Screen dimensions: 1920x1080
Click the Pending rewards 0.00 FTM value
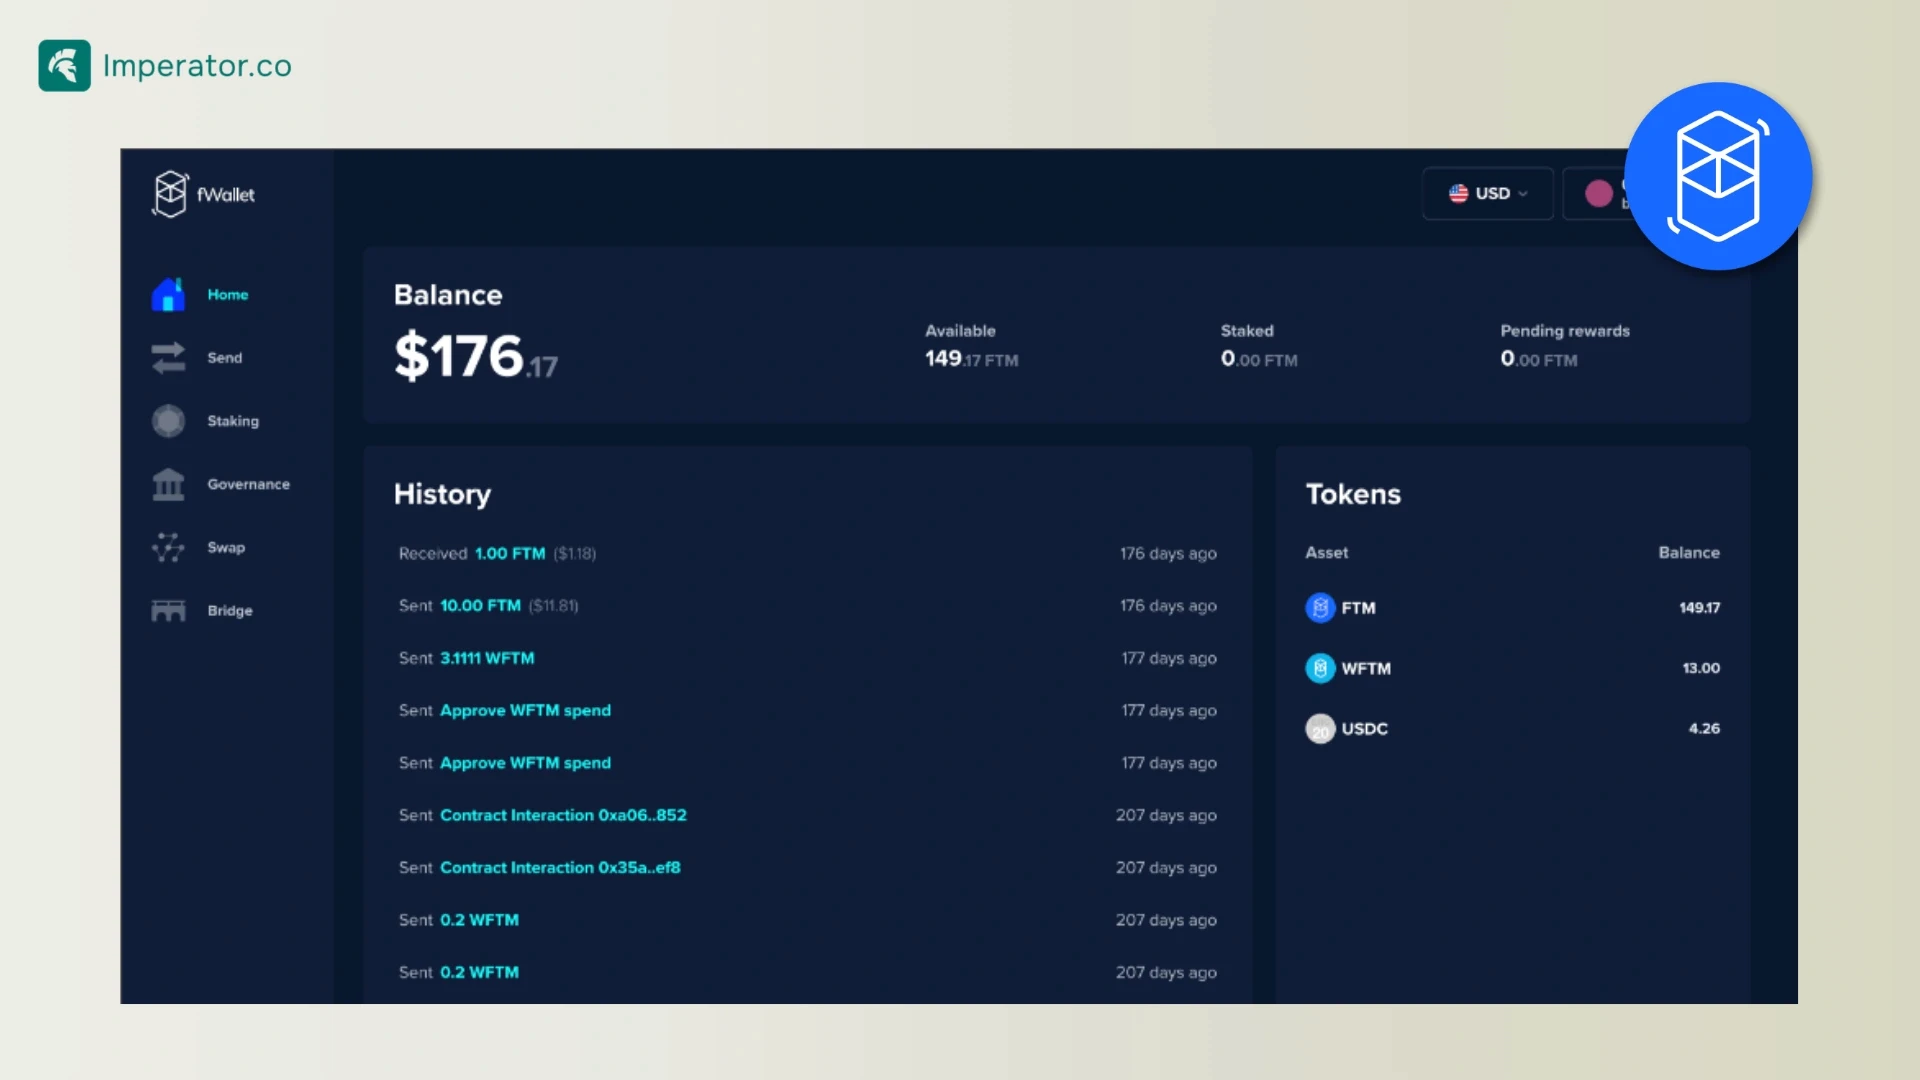pyautogui.click(x=1539, y=359)
